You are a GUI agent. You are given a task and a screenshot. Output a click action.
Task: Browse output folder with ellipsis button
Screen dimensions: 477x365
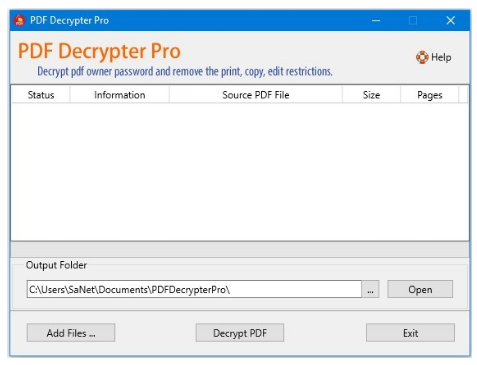pyautogui.click(x=370, y=289)
